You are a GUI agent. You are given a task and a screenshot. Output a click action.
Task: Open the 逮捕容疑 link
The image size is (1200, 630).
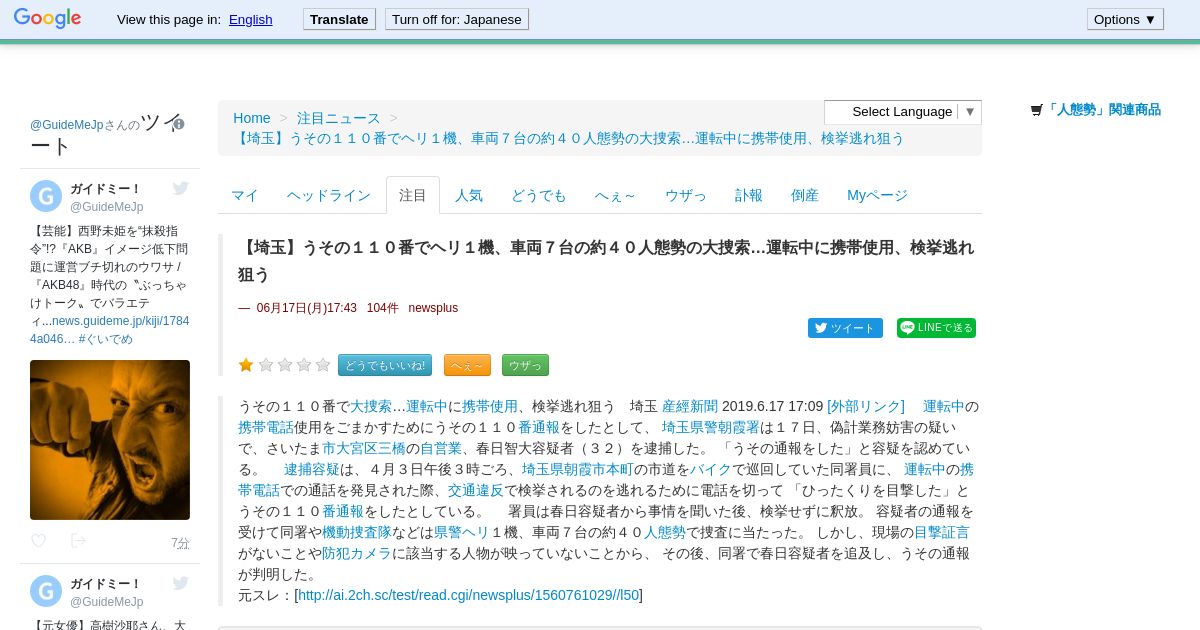pyautogui.click(x=312, y=469)
